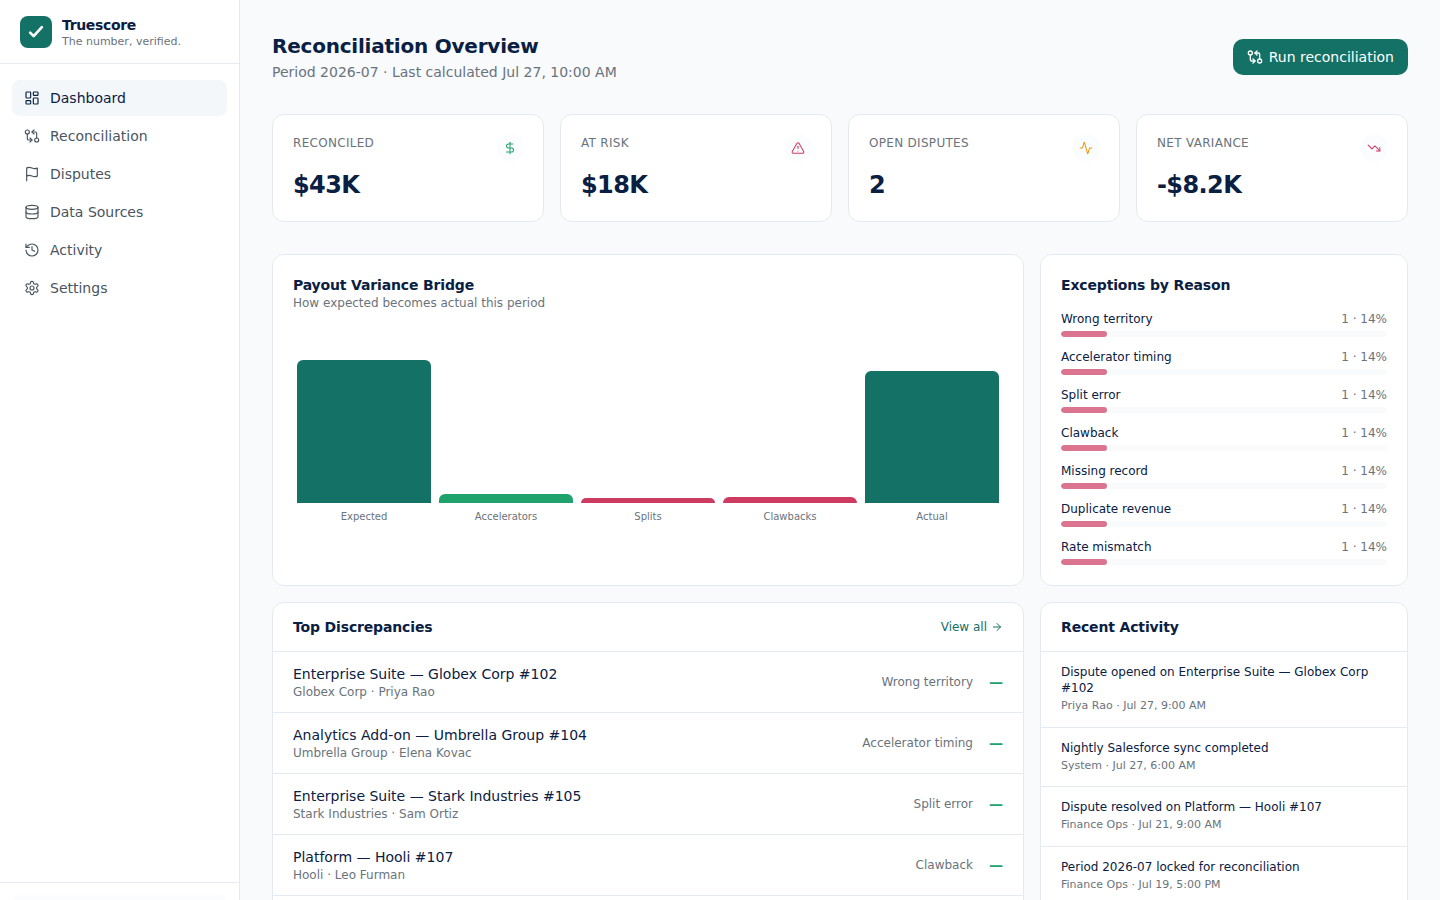Select the Expected bar in variance chart
The image size is (1440, 900).
364,431
